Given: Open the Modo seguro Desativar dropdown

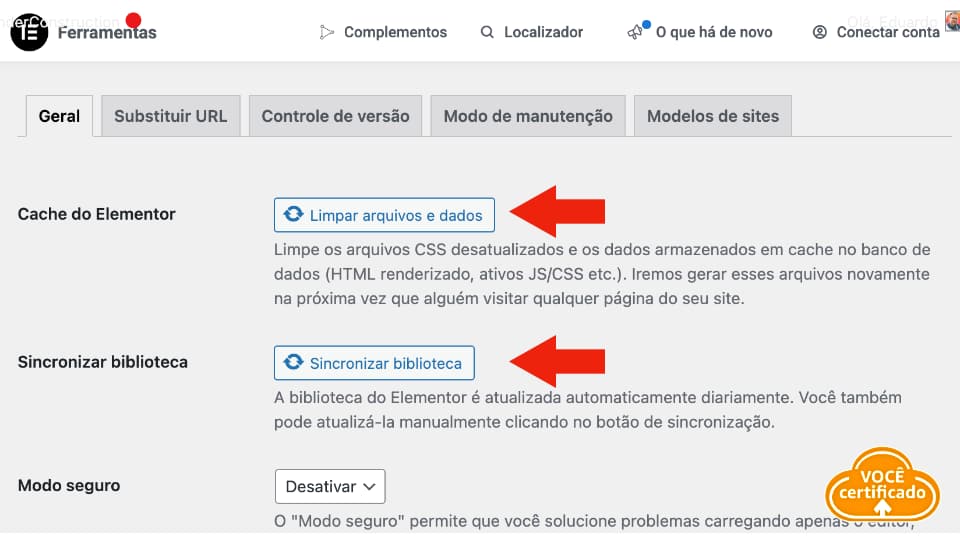Looking at the screenshot, I should point(330,486).
